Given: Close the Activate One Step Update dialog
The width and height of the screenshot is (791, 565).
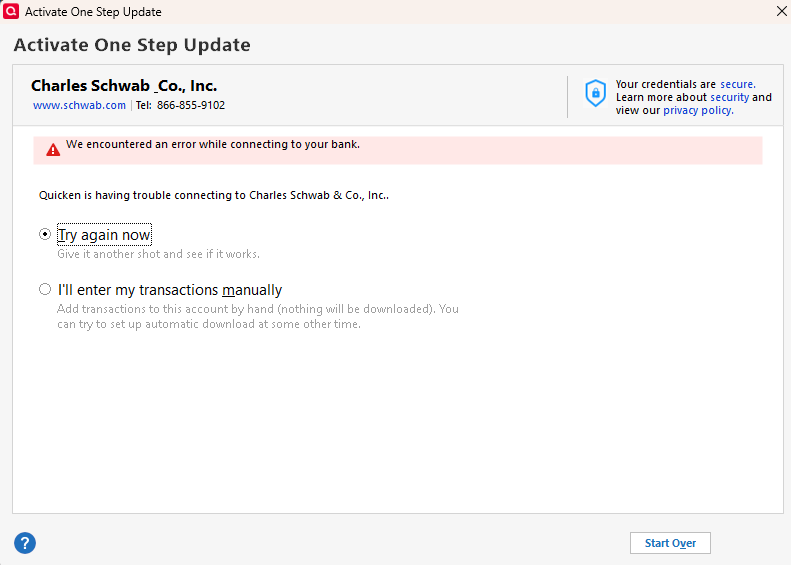Looking at the screenshot, I should pyautogui.click(x=781, y=11).
